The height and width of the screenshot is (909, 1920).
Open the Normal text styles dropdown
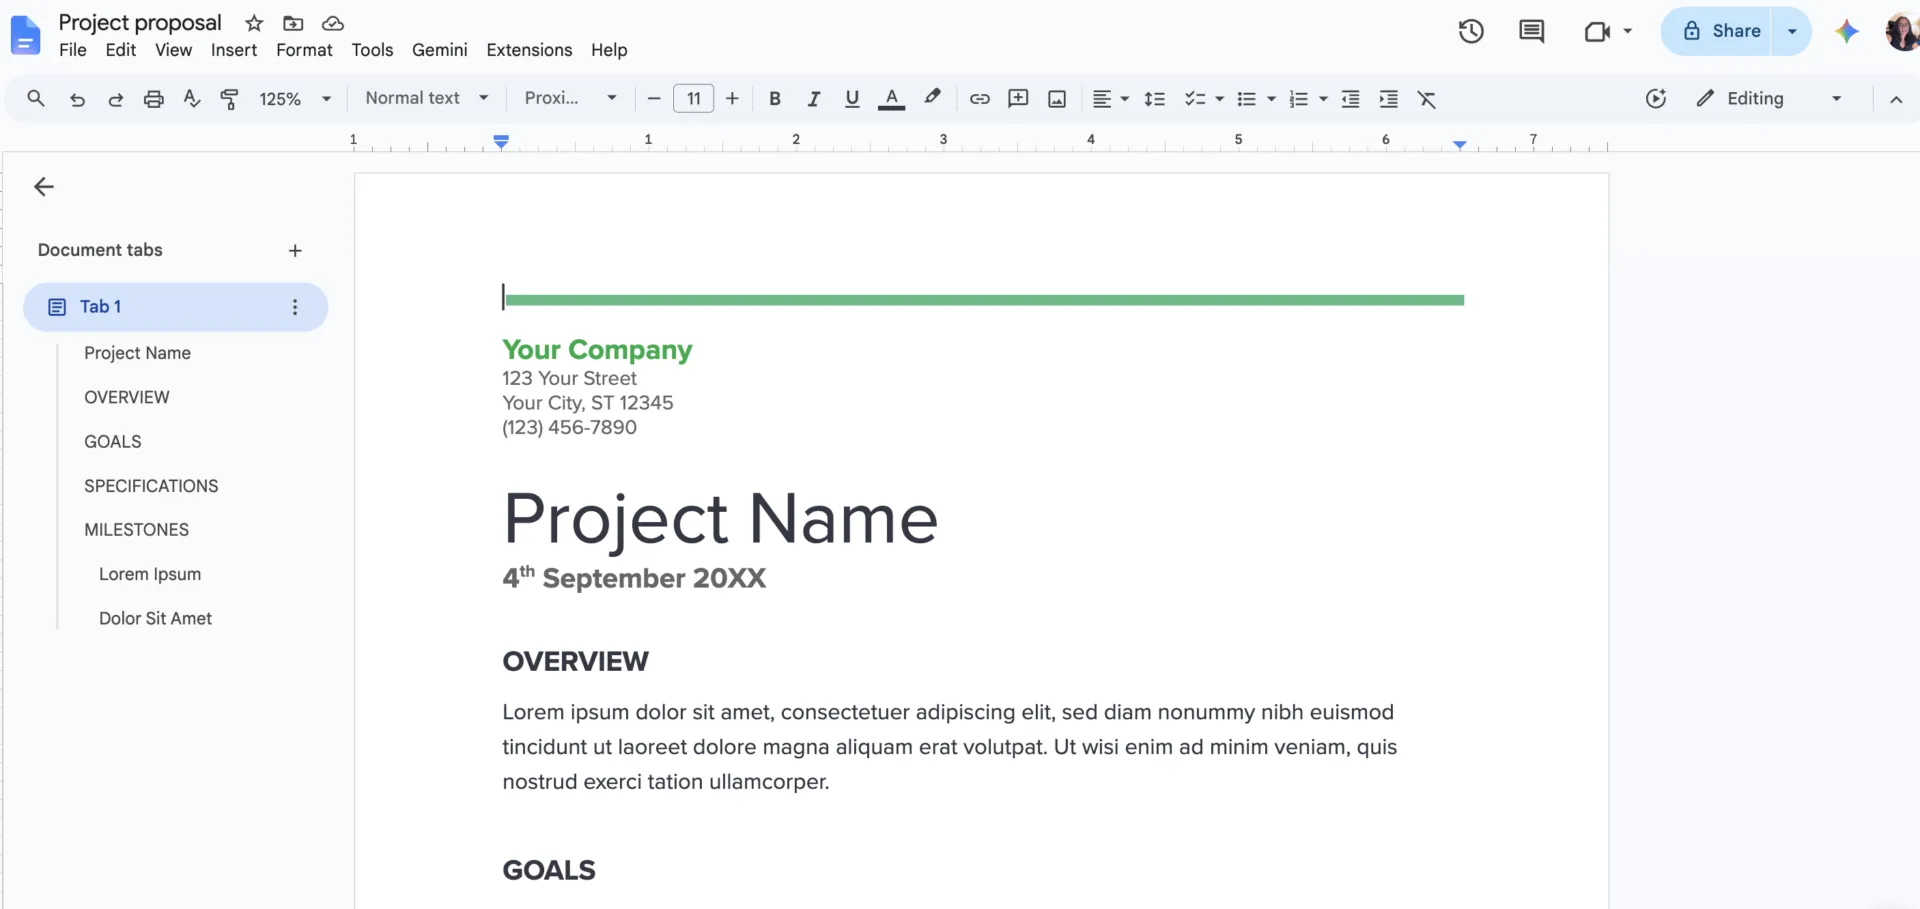pyautogui.click(x=427, y=98)
